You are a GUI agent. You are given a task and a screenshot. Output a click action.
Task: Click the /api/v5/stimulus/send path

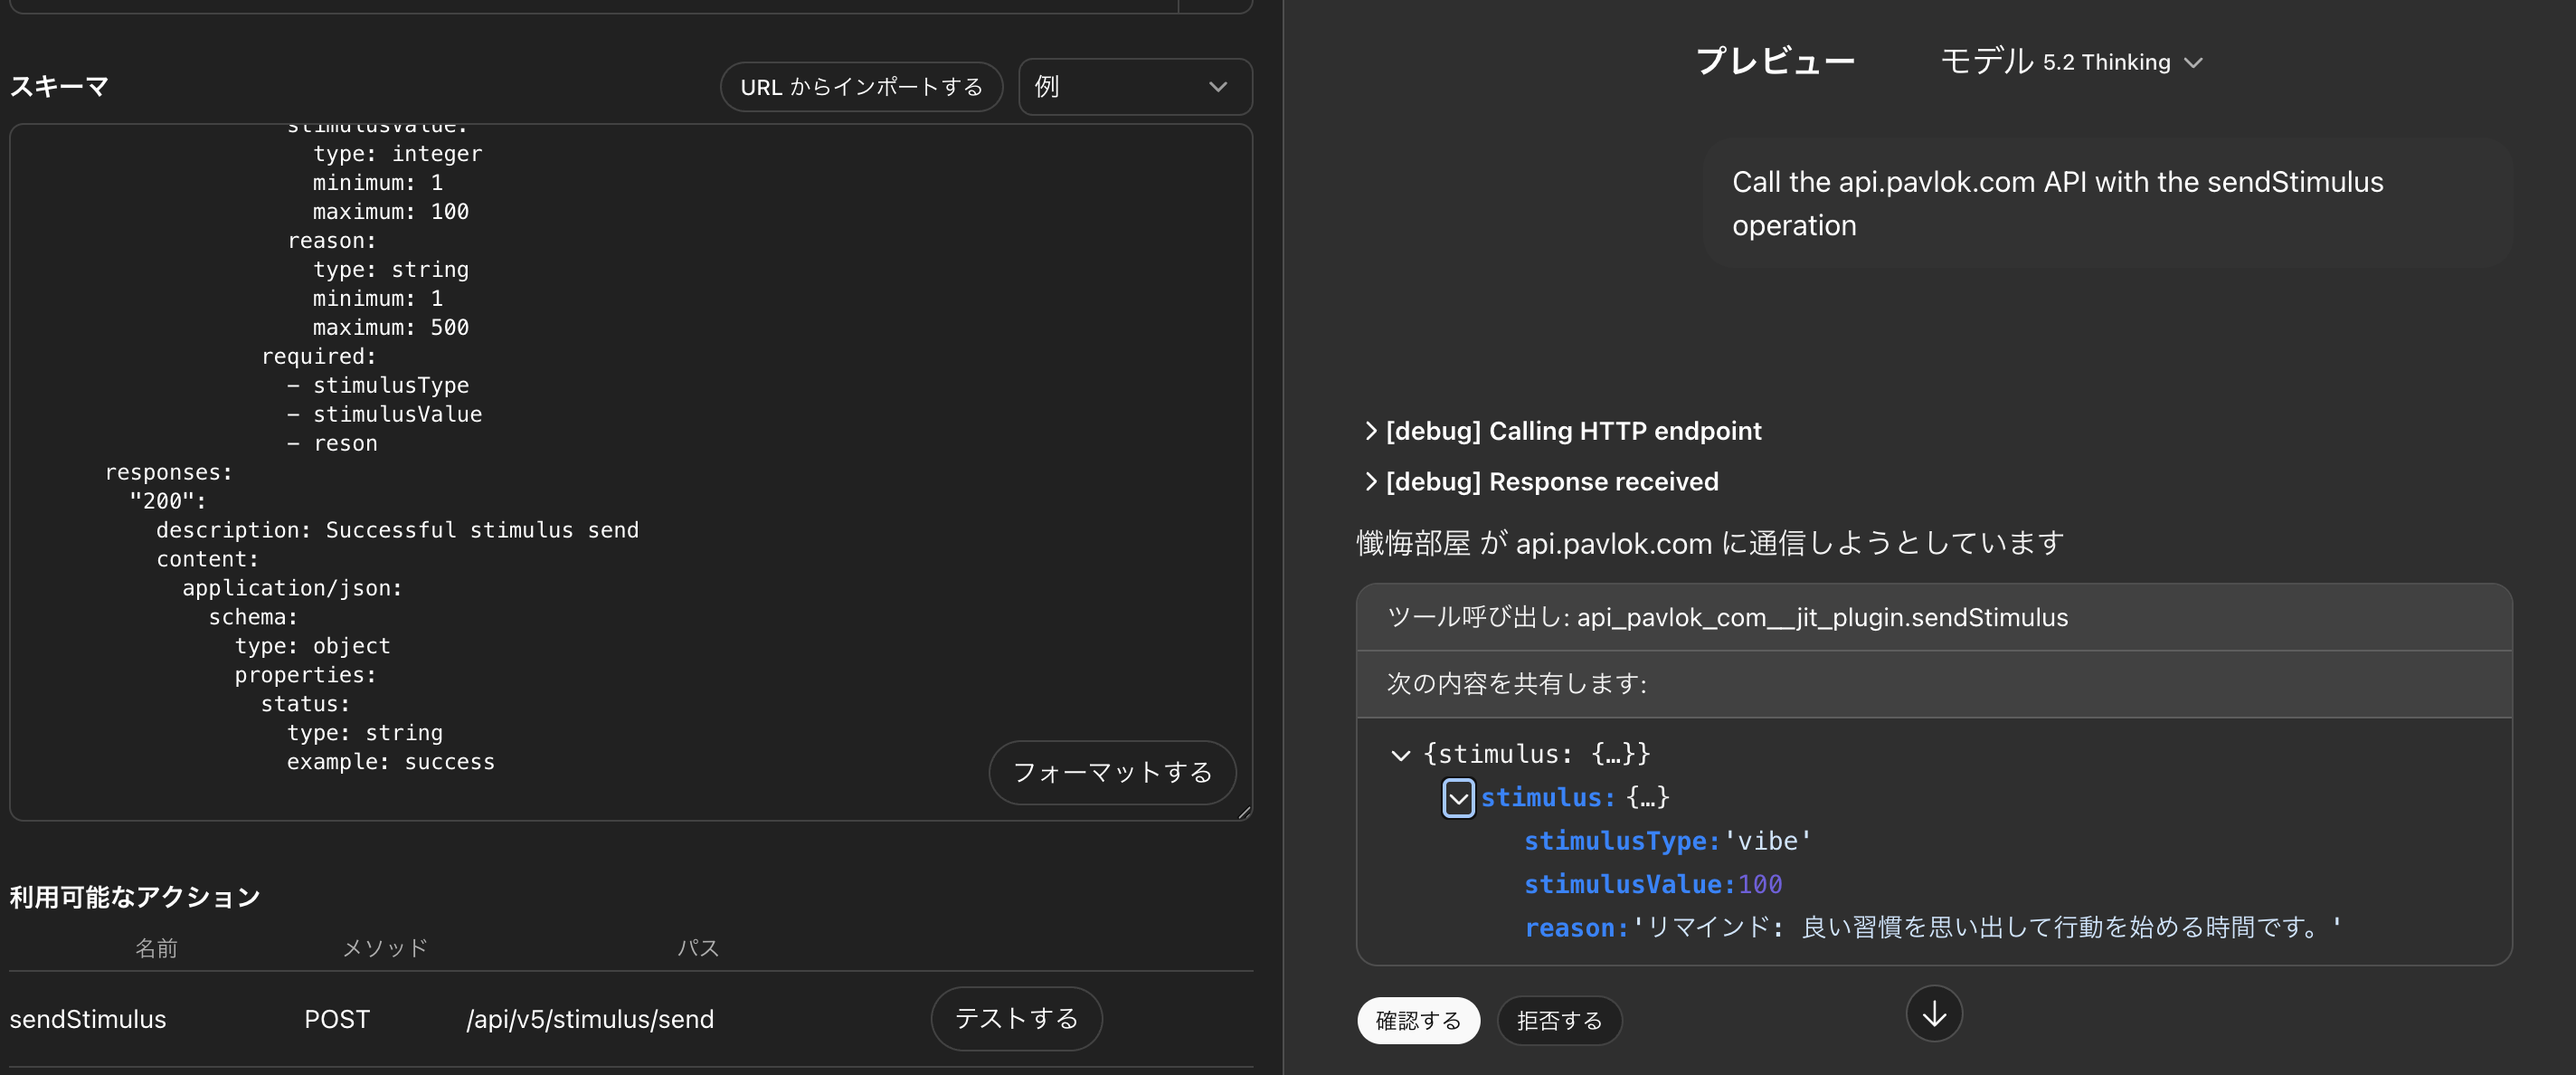[x=590, y=1019]
